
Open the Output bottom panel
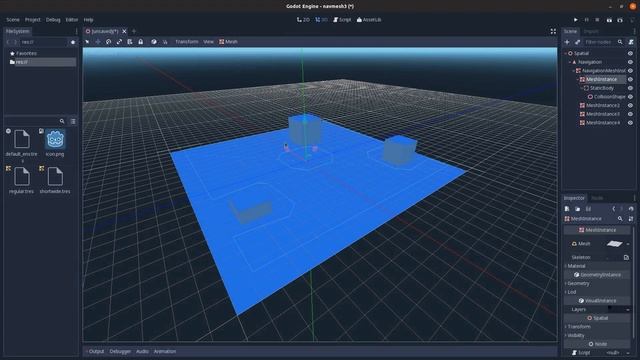(x=96, y=351)
